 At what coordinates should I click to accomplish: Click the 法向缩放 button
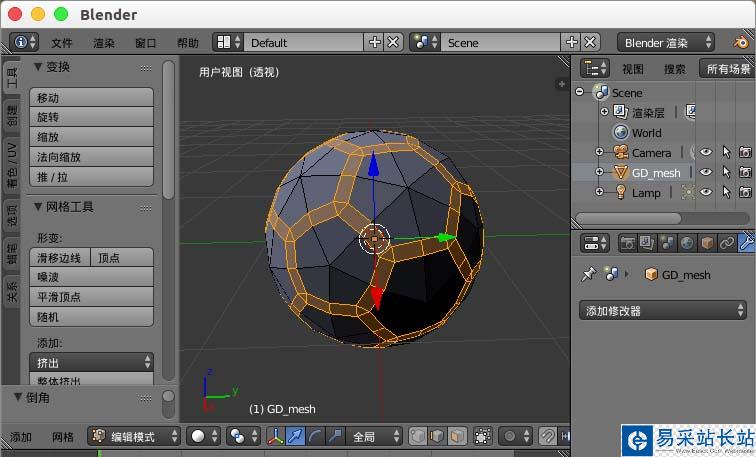[92, 157]
